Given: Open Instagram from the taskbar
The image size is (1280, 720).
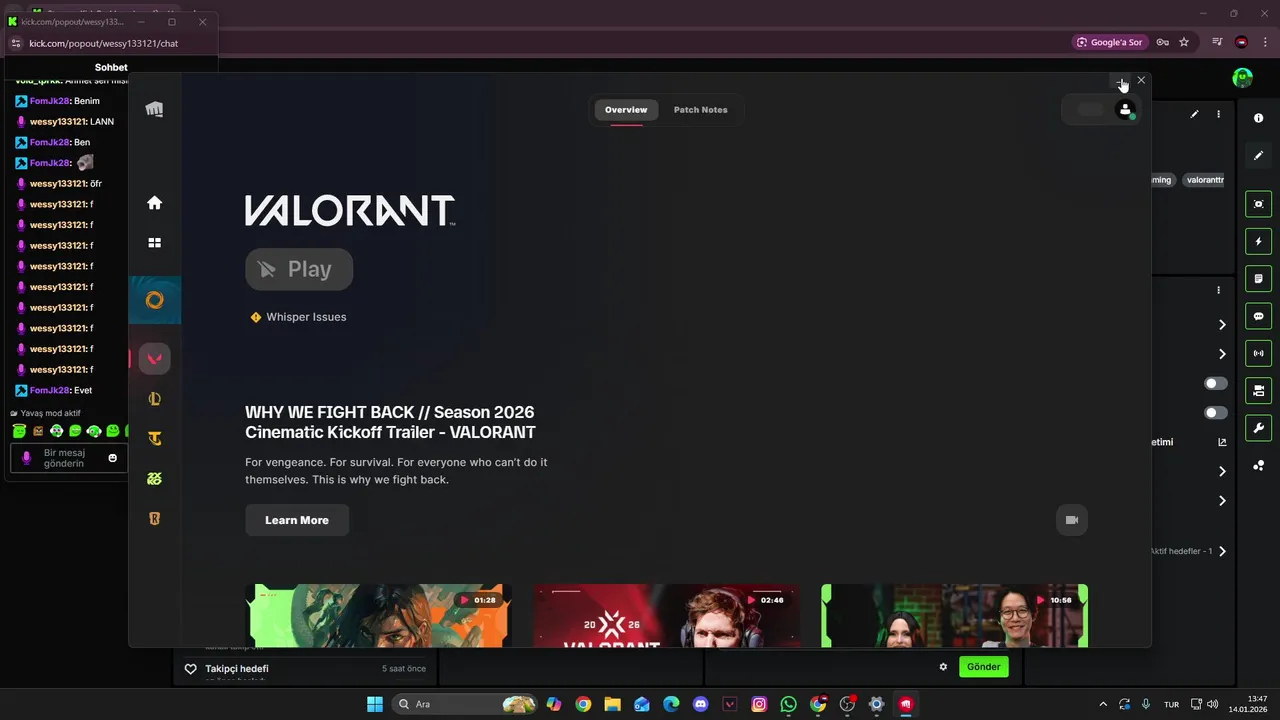Looking at the screenshot, I should 759,704.
